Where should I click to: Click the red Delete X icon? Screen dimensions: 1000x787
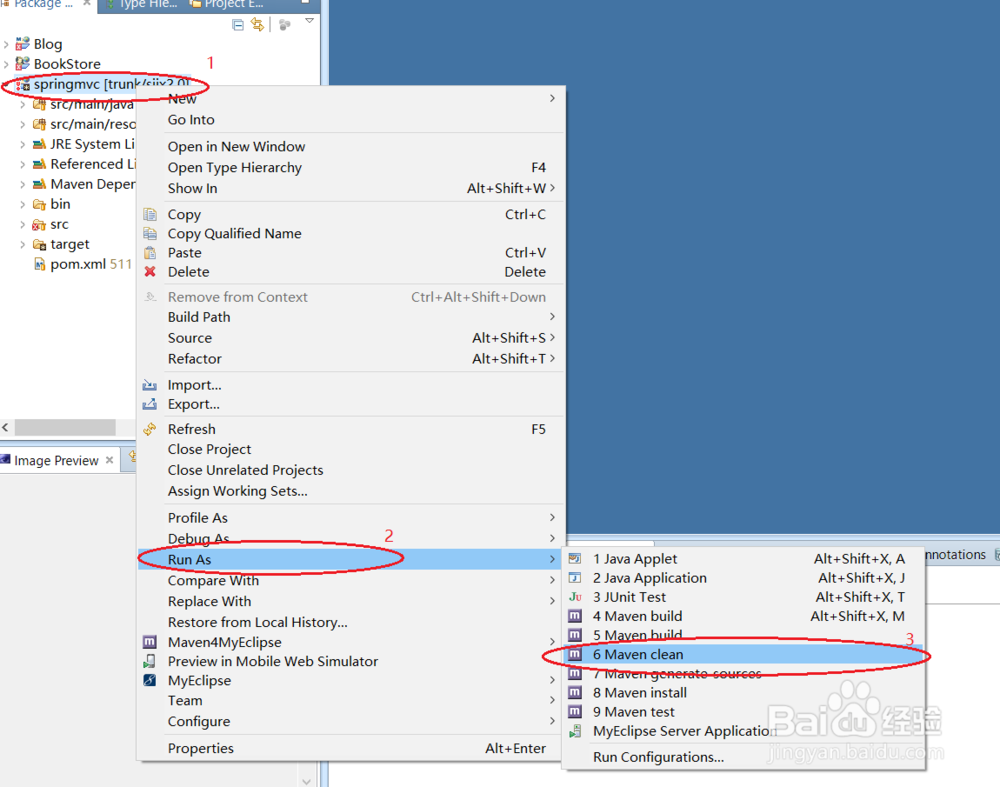[x=150, y=272]
